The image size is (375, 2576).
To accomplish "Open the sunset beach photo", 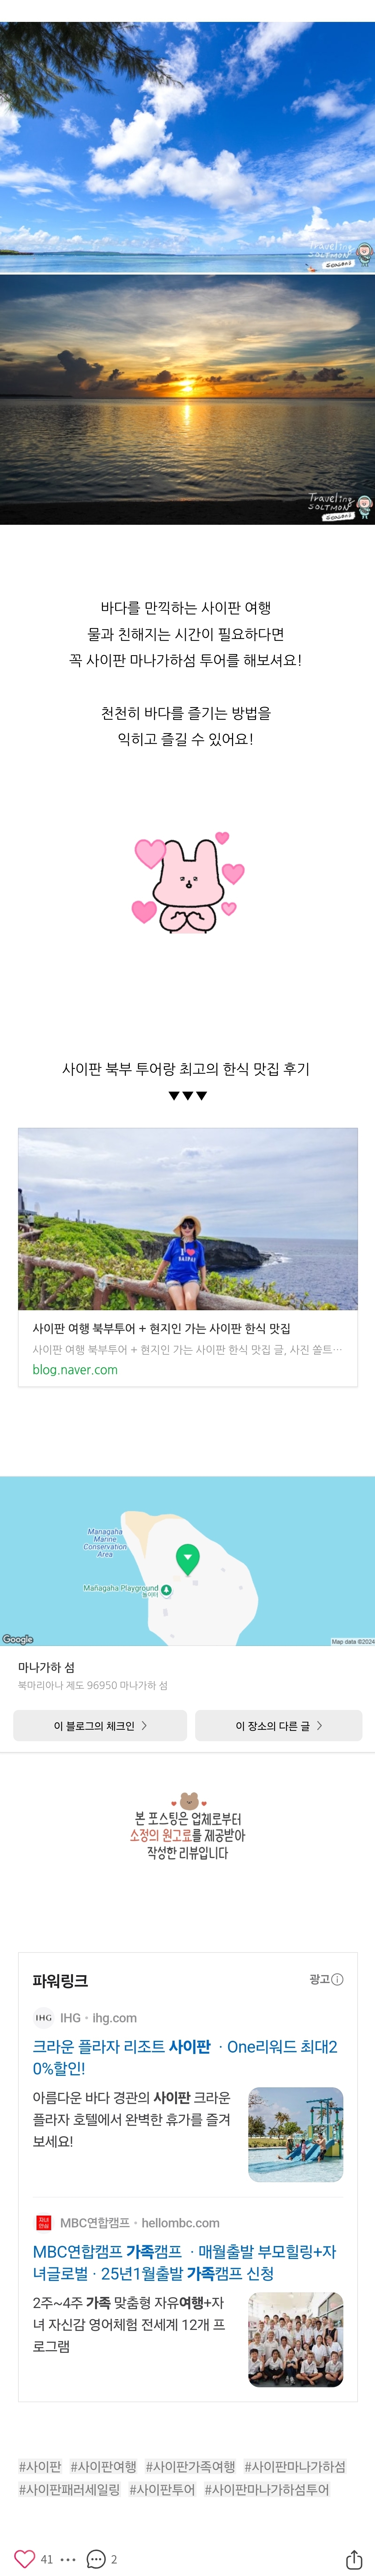I will (187, 400).
